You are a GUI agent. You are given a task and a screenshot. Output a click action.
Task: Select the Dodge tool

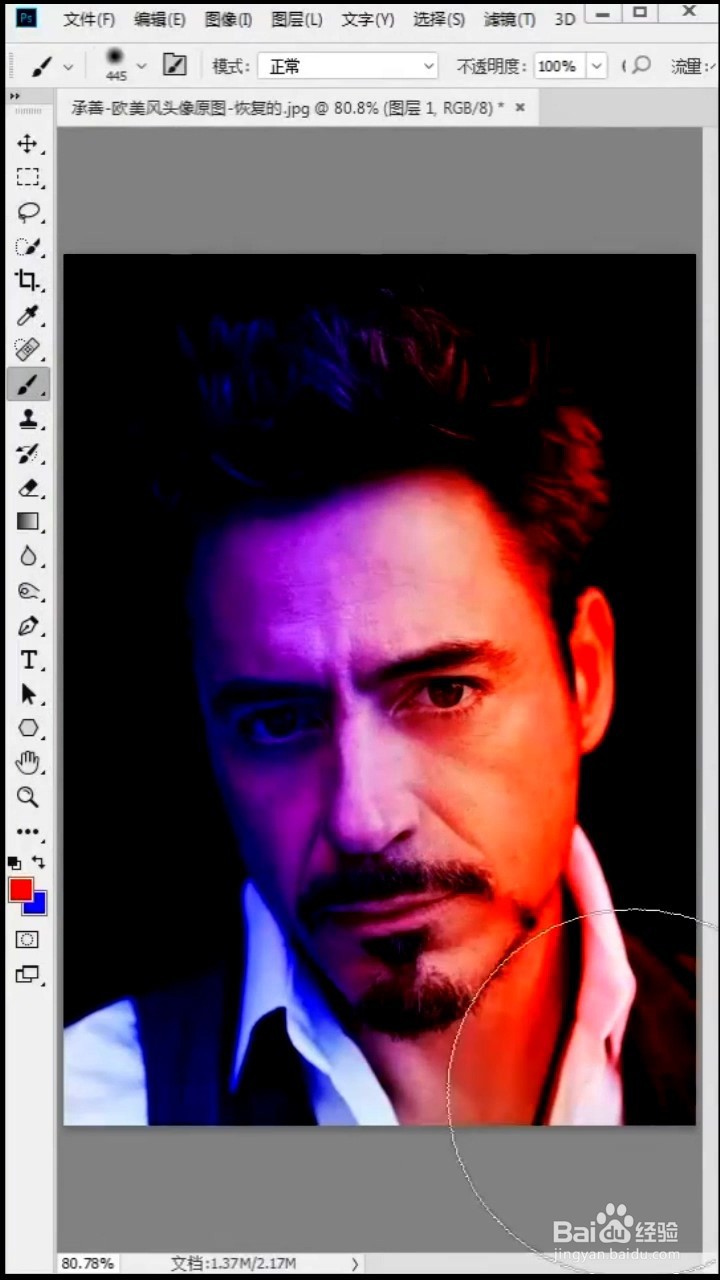point(28,590)
